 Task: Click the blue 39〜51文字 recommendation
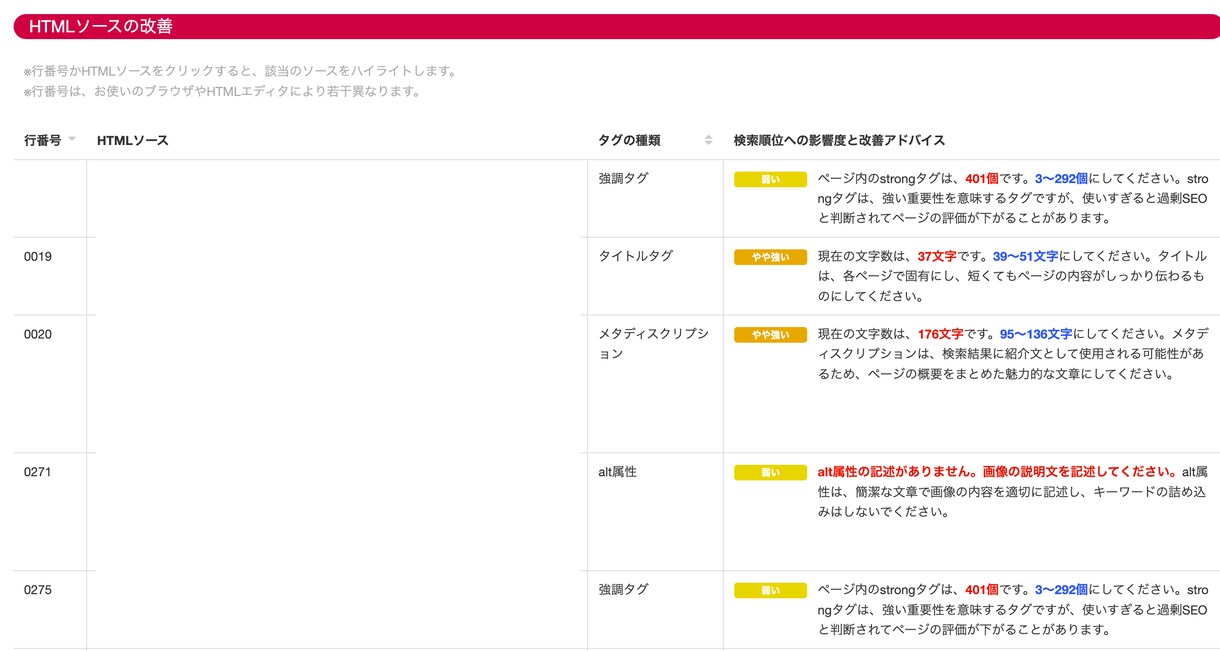point(1025,256)
